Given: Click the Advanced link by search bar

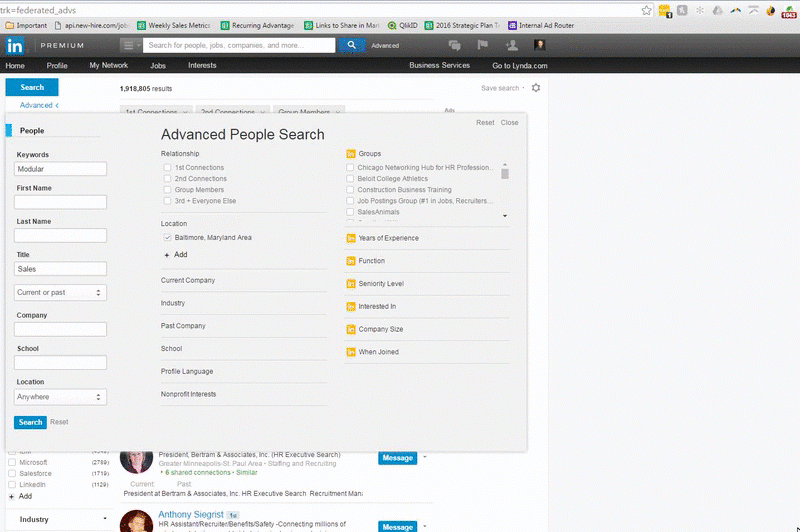Looking at the screenshot, I should pos(385,45).
